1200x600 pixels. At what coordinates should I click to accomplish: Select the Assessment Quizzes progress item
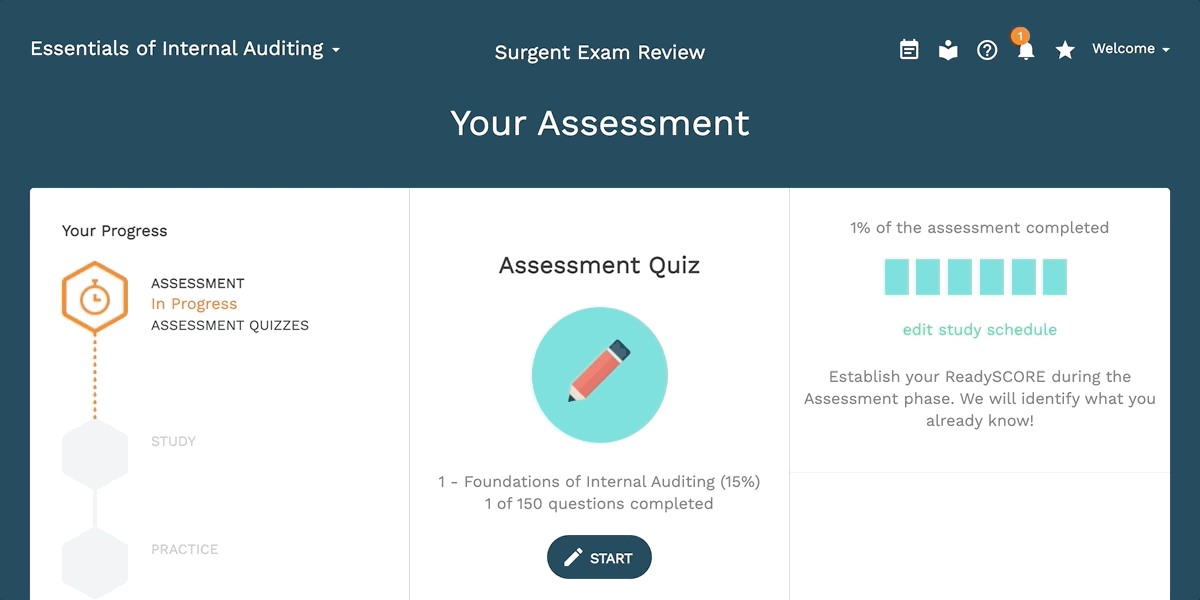pos(230,325)
